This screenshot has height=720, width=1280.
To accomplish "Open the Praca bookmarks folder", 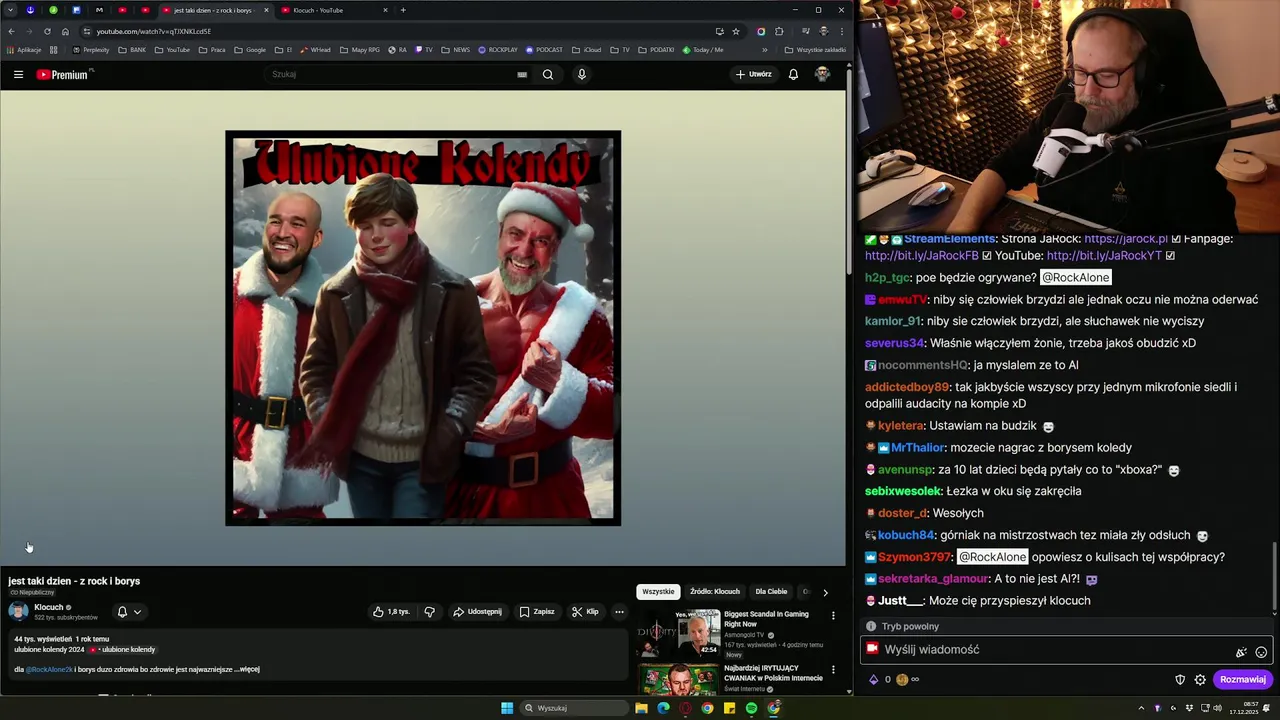I will (212, 50).
